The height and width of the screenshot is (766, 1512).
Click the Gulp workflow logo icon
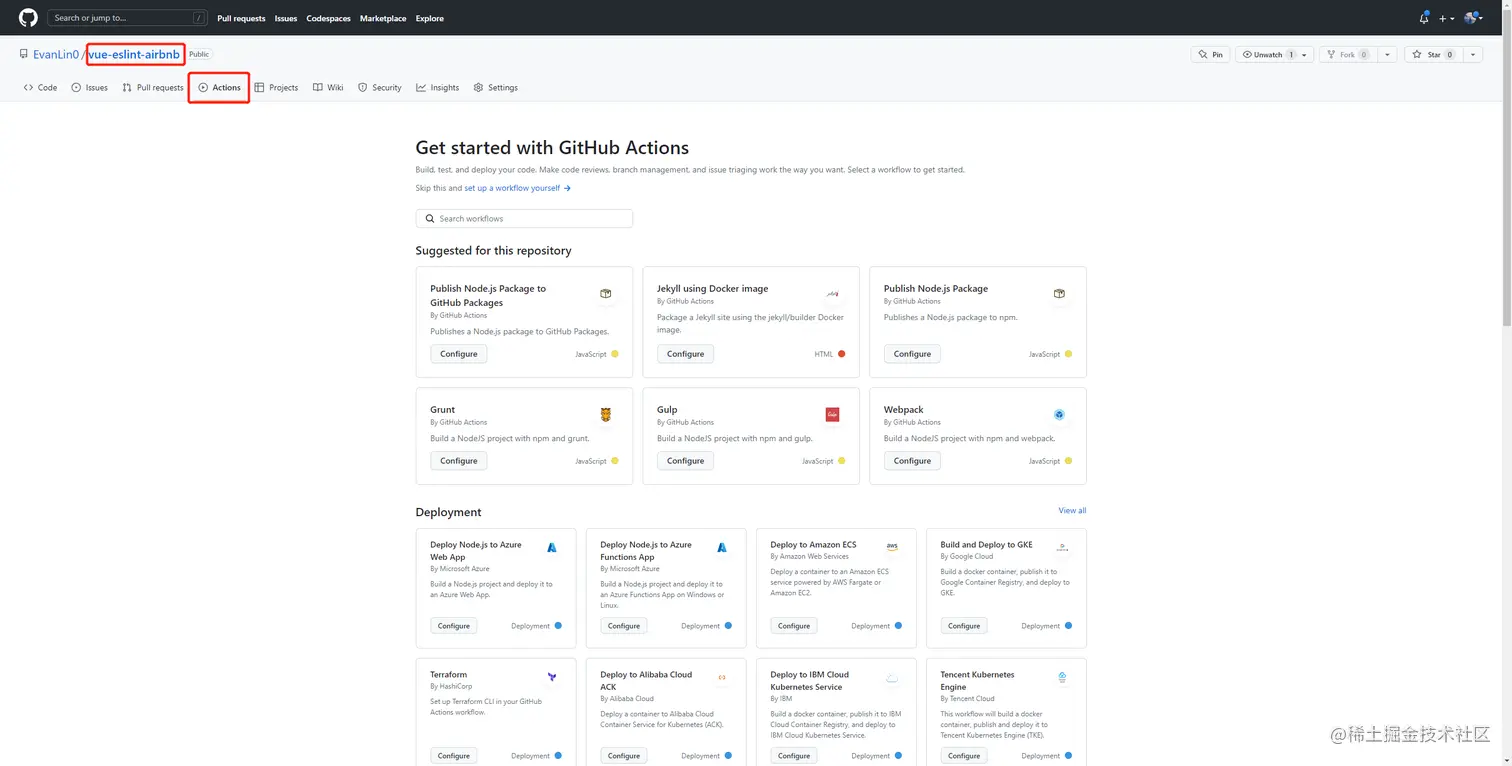(832, 415)
